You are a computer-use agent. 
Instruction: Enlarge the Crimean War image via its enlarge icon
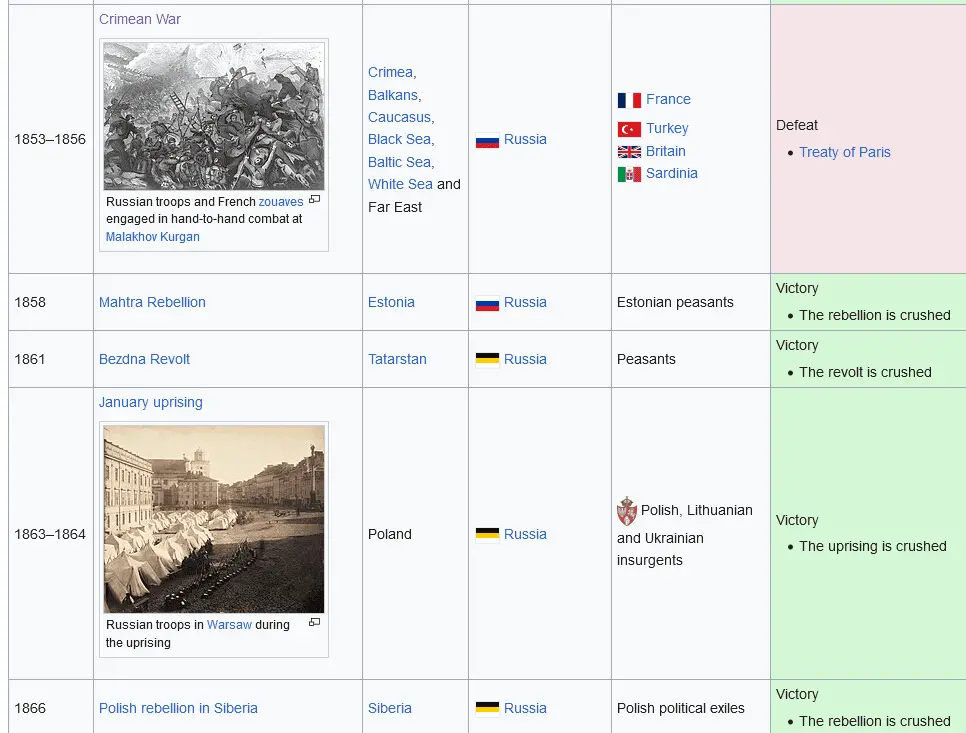(315, 200)
